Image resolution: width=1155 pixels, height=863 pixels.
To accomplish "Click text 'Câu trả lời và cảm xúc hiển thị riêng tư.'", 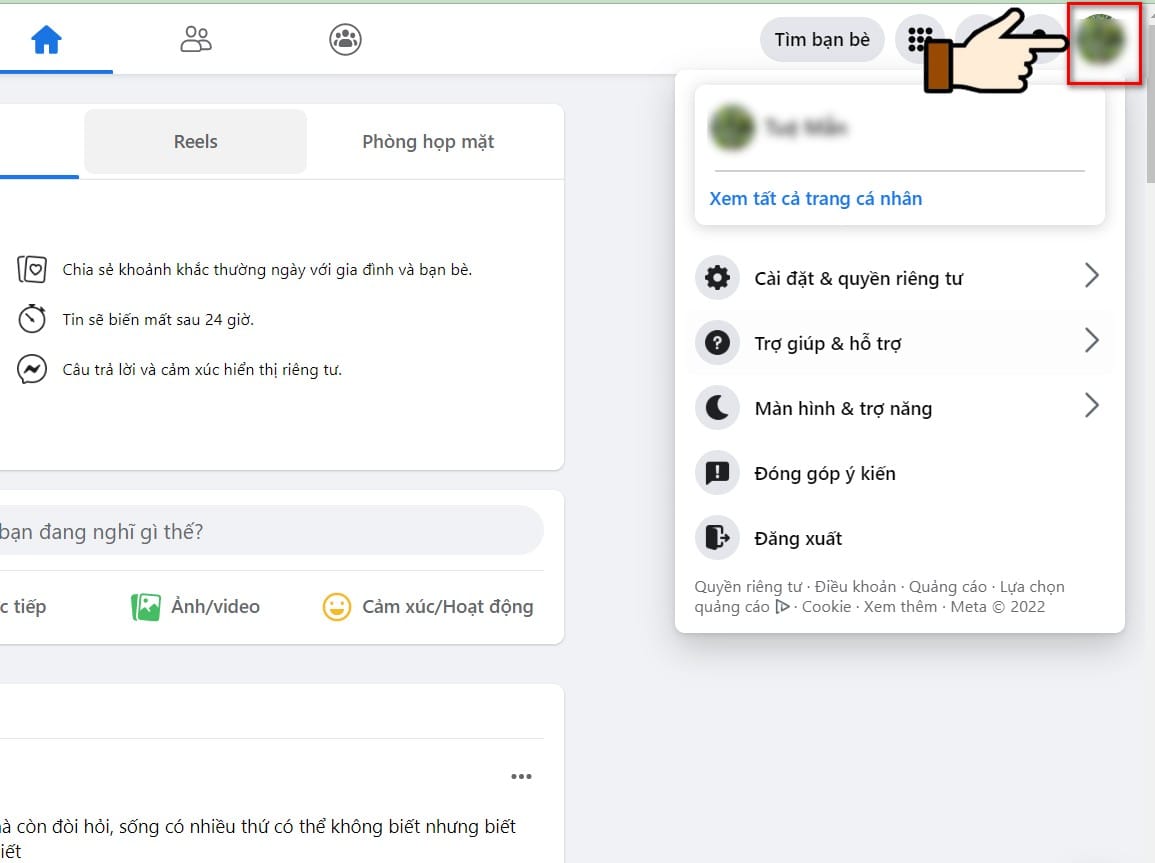I will 202,370.
